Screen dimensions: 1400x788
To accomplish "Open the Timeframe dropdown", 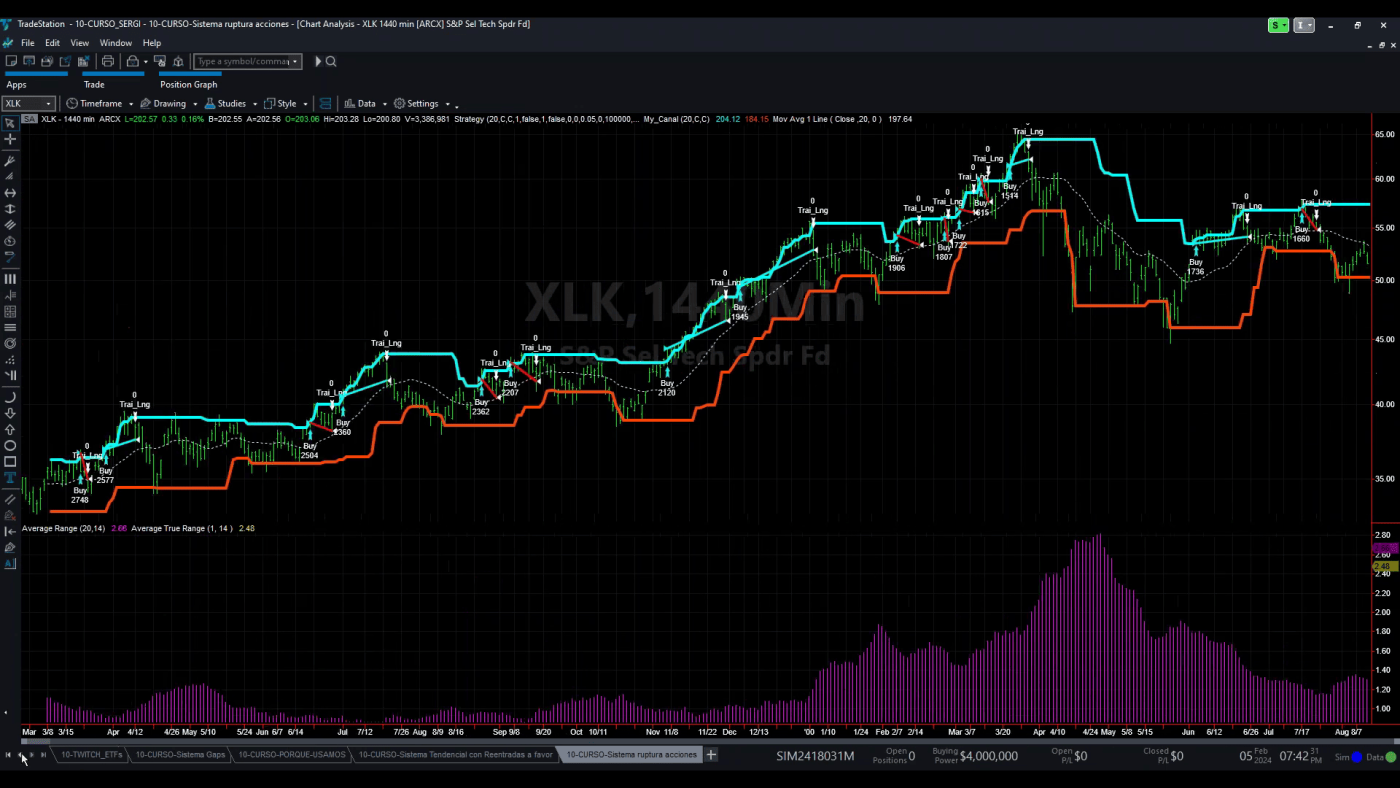I will 99,103.
